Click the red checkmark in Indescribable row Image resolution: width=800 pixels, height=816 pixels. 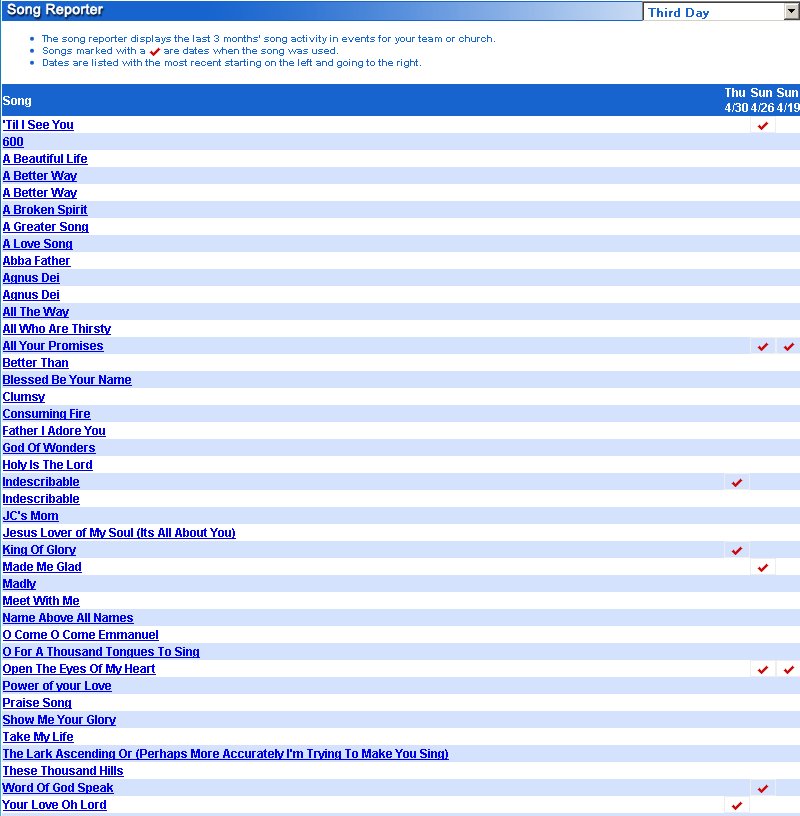(x=737, y=483)
